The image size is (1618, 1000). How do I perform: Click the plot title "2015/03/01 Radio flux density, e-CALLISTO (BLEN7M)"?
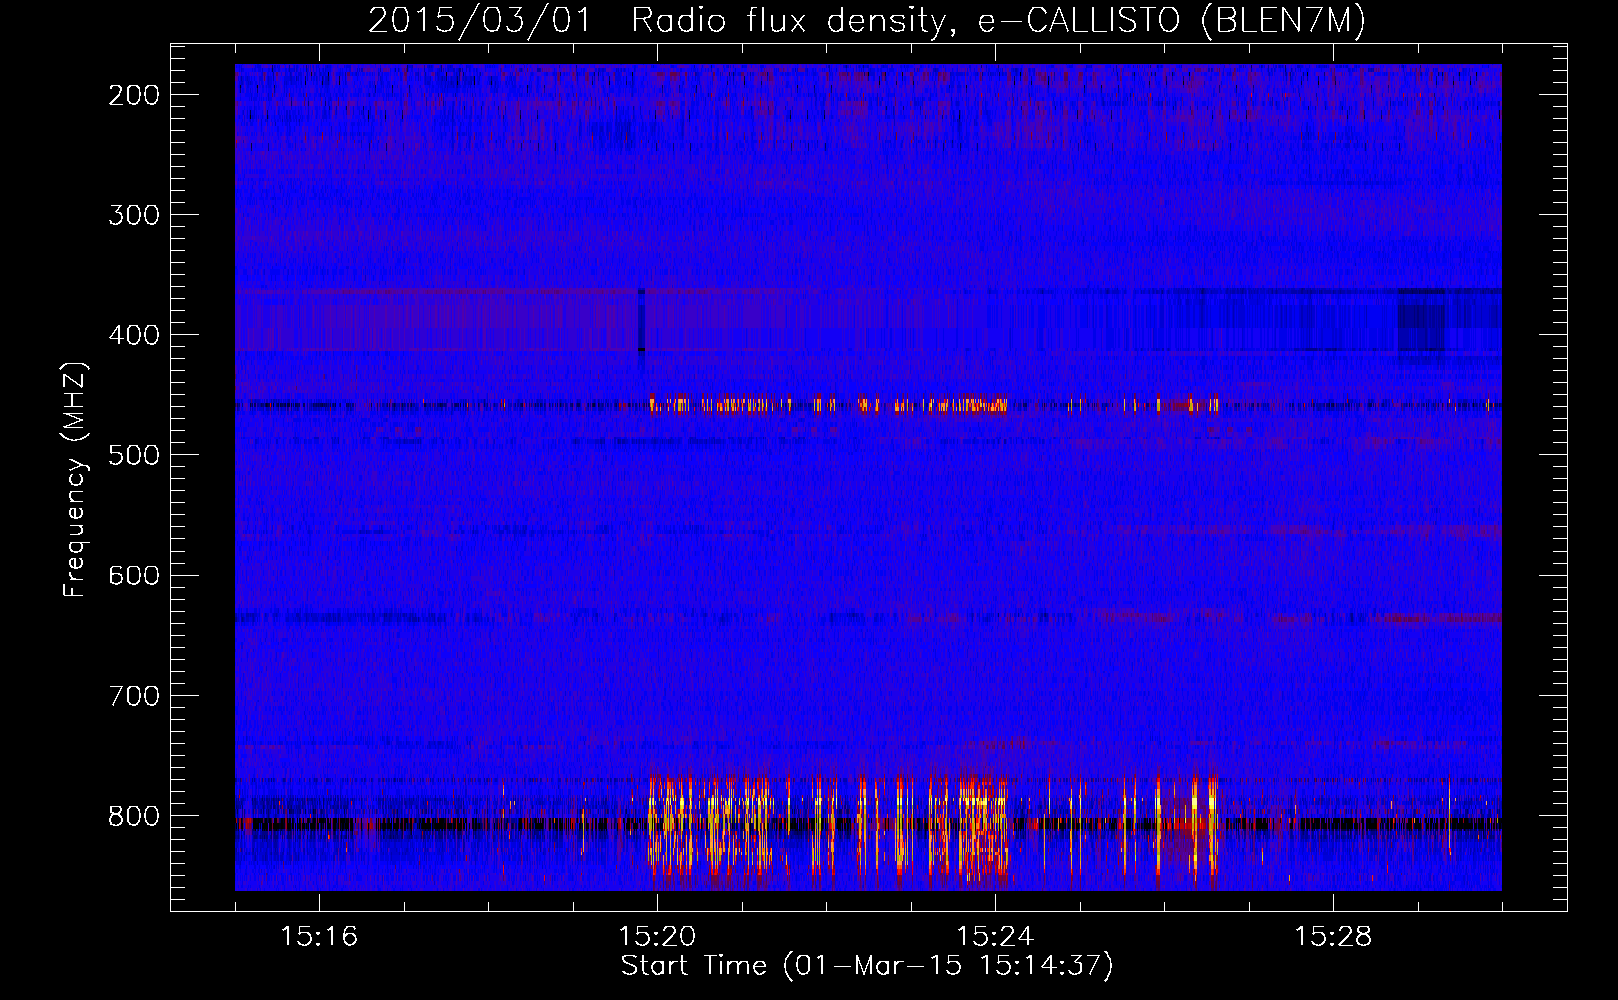point(867,21)
